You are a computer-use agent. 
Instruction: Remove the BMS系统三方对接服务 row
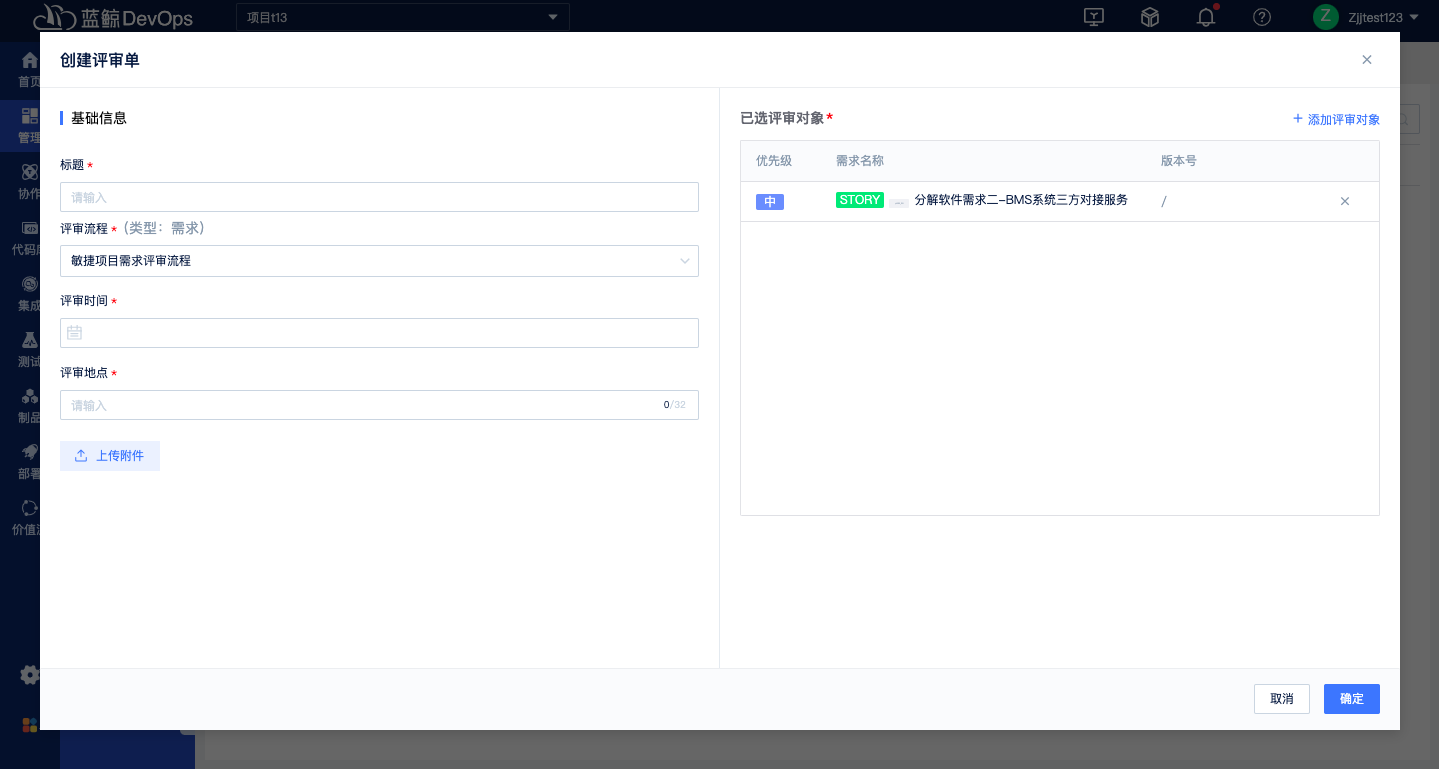pyautogui.click(x=1345, y=201)
